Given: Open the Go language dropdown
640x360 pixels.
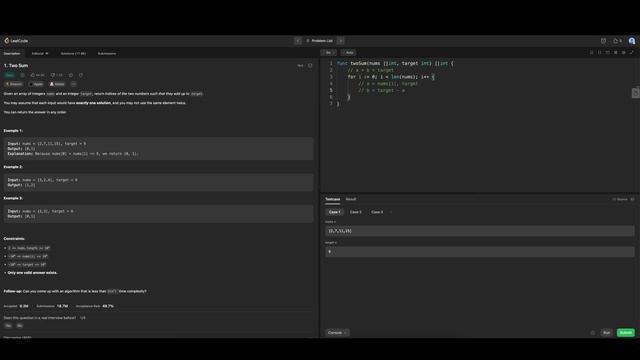Looking at the screenshot, I should (x=329, y=53).
